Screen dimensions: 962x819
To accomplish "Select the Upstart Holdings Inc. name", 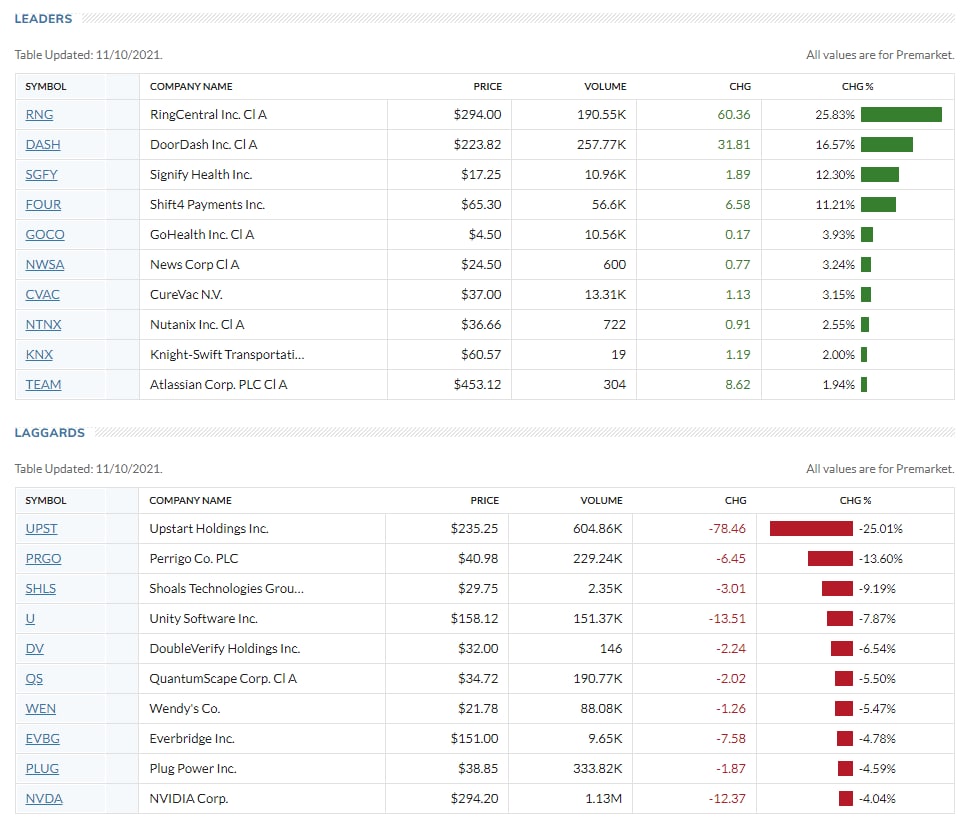I will pos(209,529).
